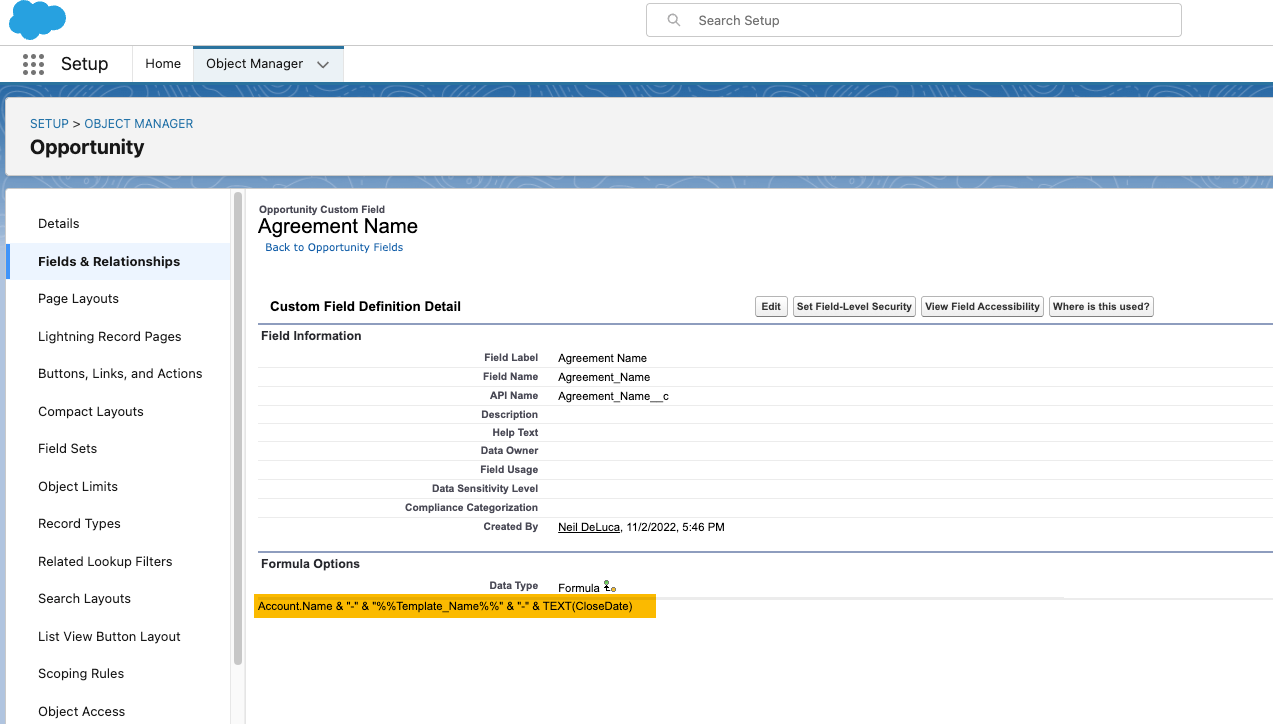This screenshot has height=724, width=1273.
Task: Go to SETUP breadcrumb link
Action: tap(49, 124)
